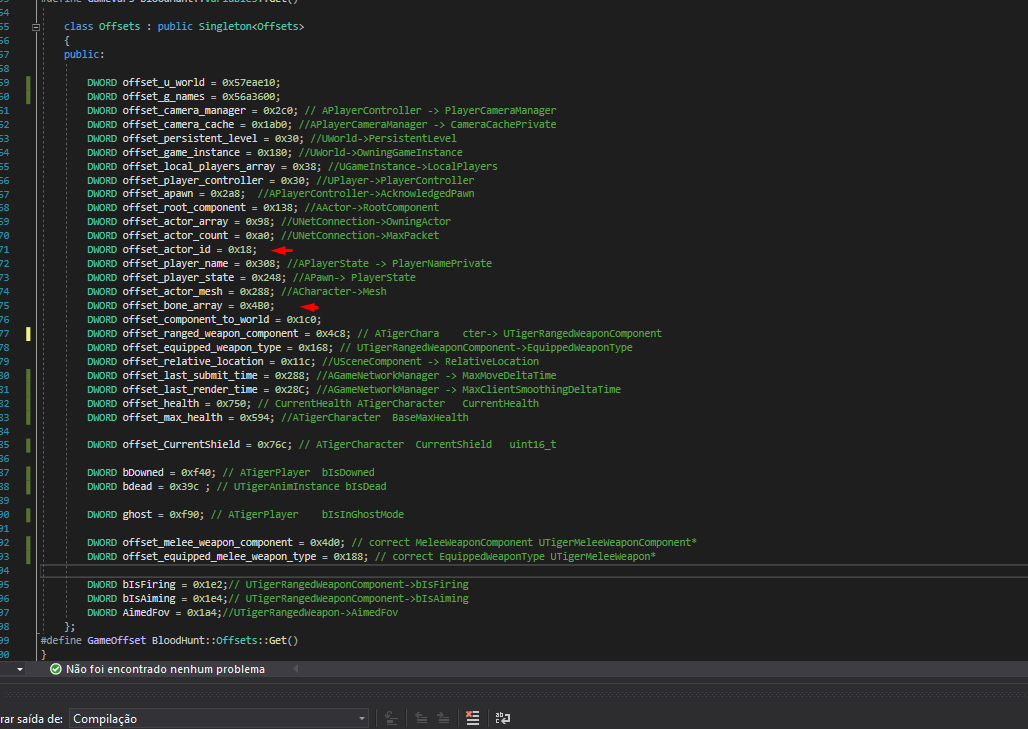1028x729 pixels.
Task: Click the offset_g_names = 0x56a3600 line
Action: click(x=184, y=96)
